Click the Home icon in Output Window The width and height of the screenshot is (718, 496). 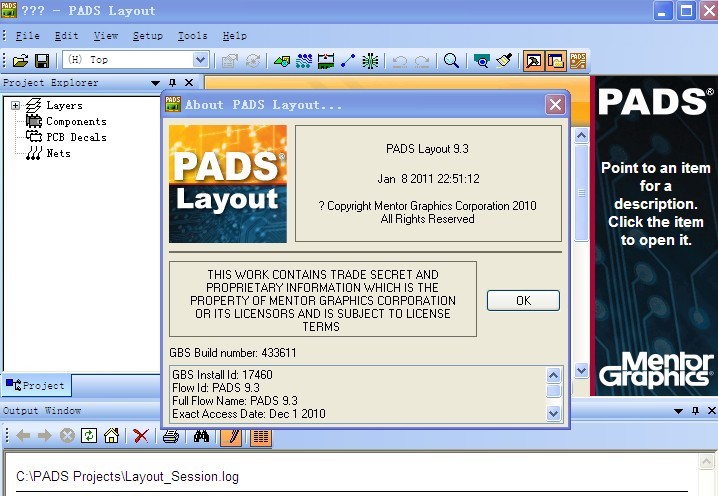click(x=111, y=436)
